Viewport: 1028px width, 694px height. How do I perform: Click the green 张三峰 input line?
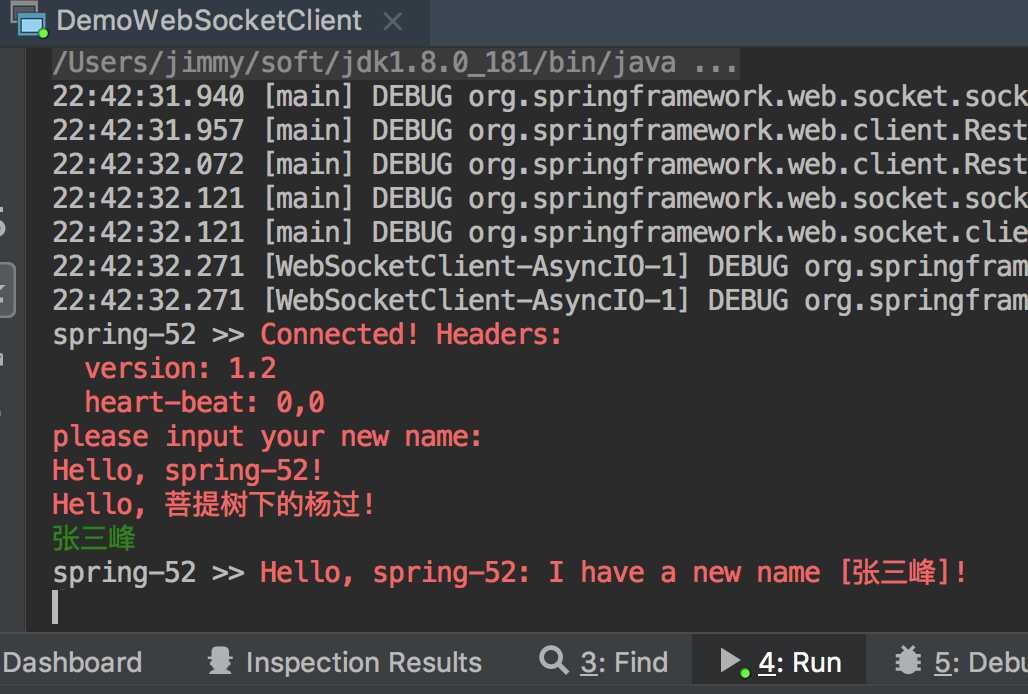[x=94, y=539]
